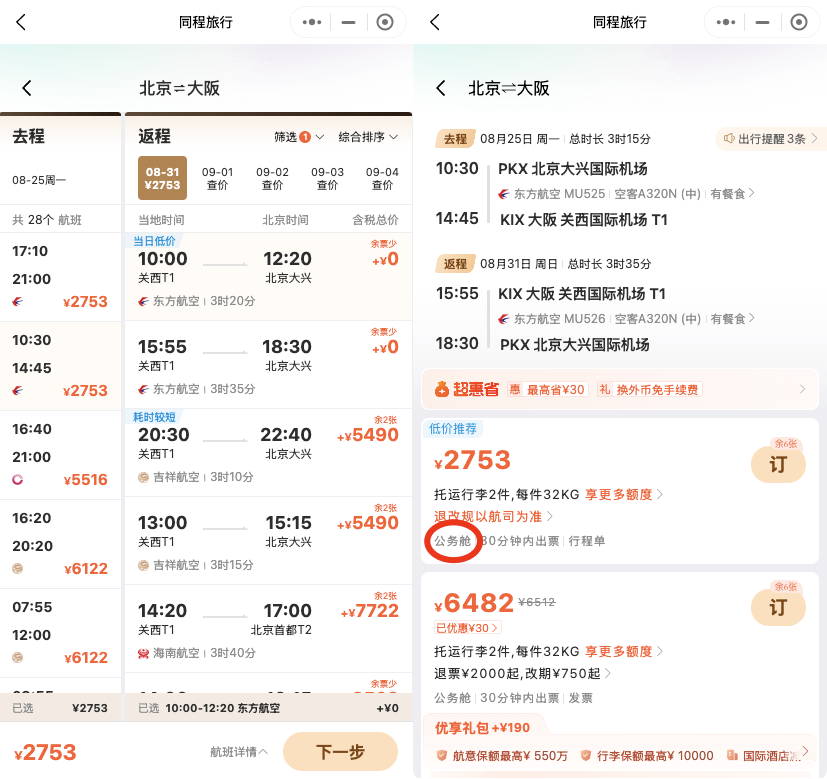Click the red filter count badge beside 筛选

[x=305, y=137]
